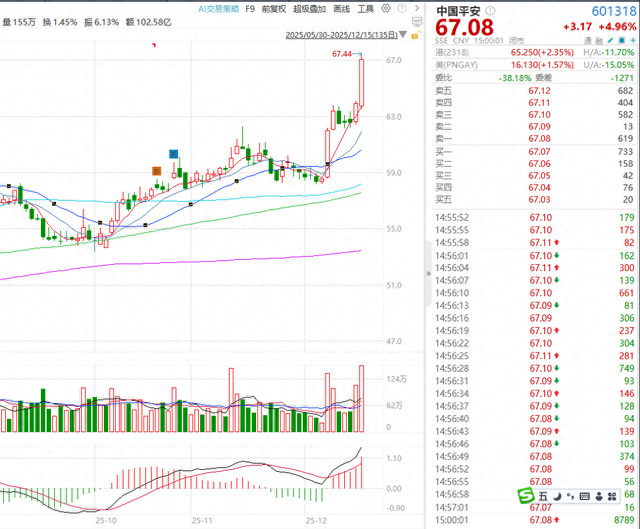Click the 买一 bid price 67.07
Screen dimensions: 640x529
tap(539, 151)
